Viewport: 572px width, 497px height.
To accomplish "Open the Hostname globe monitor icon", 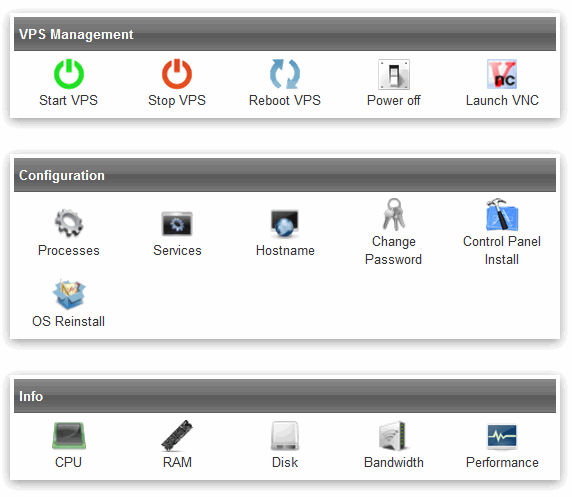I will (x=285, y=223).
